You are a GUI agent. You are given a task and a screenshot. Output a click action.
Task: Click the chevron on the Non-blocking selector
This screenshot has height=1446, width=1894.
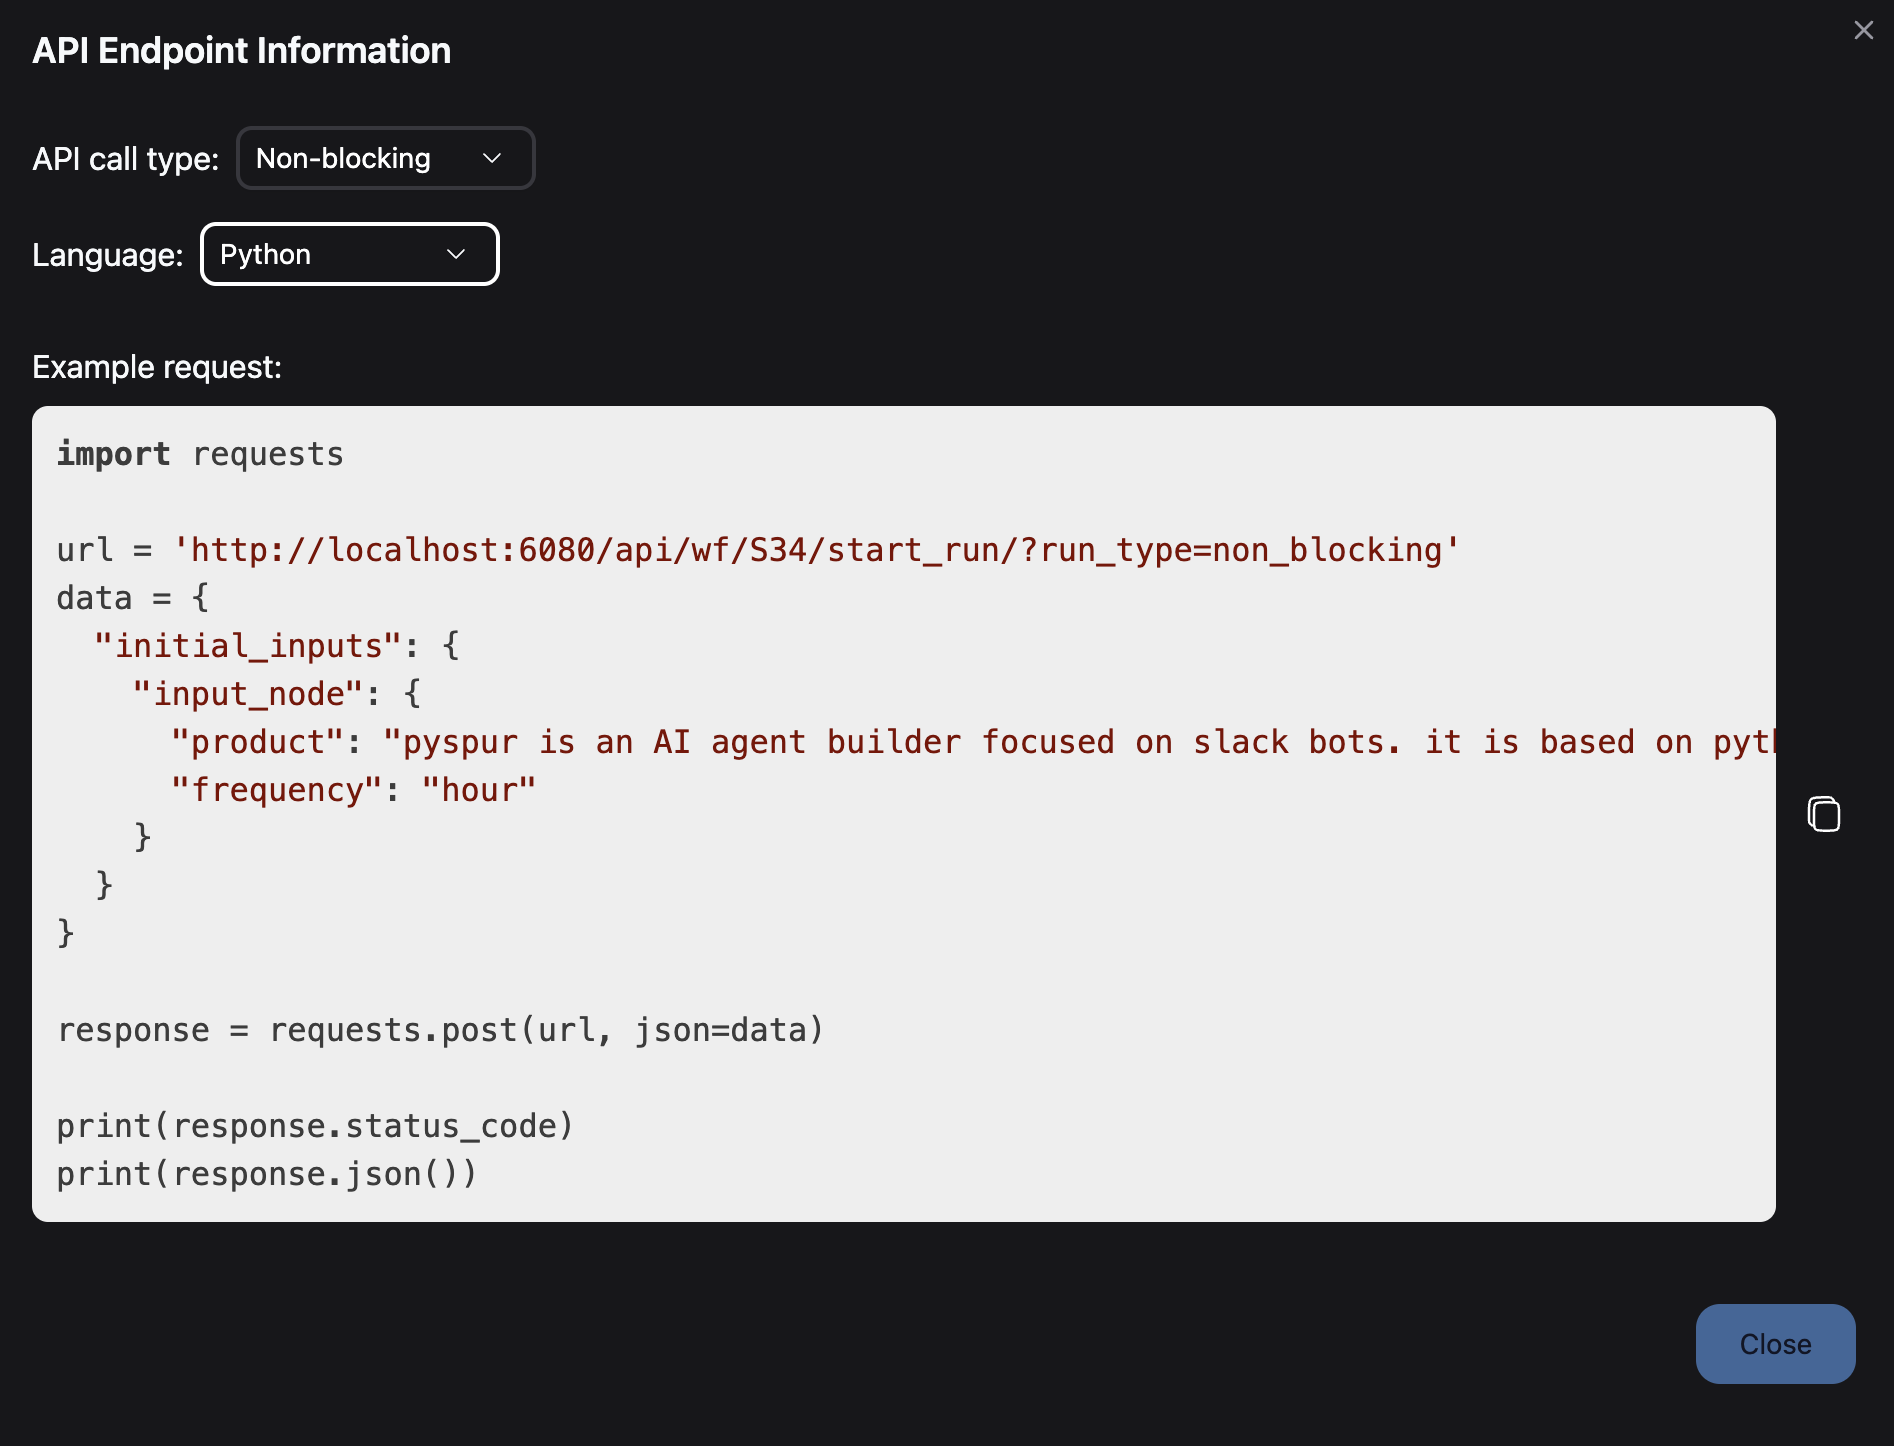tap(492, 158)
